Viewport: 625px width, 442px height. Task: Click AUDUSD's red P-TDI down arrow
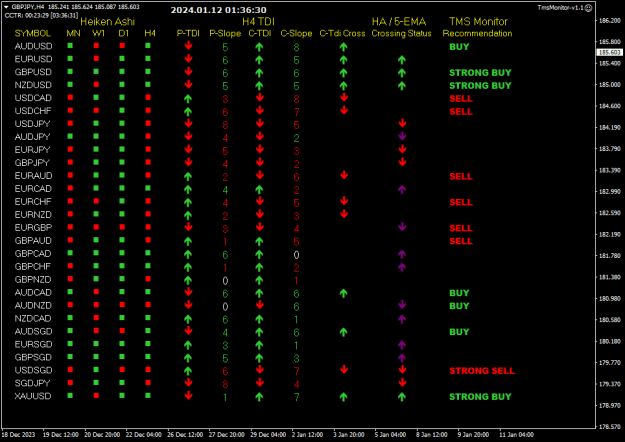(189, 46)
